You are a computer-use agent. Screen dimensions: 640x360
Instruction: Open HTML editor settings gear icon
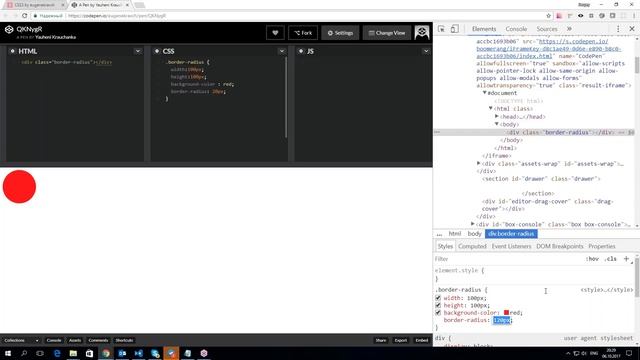pyautogui.click(x=12, y=51)
